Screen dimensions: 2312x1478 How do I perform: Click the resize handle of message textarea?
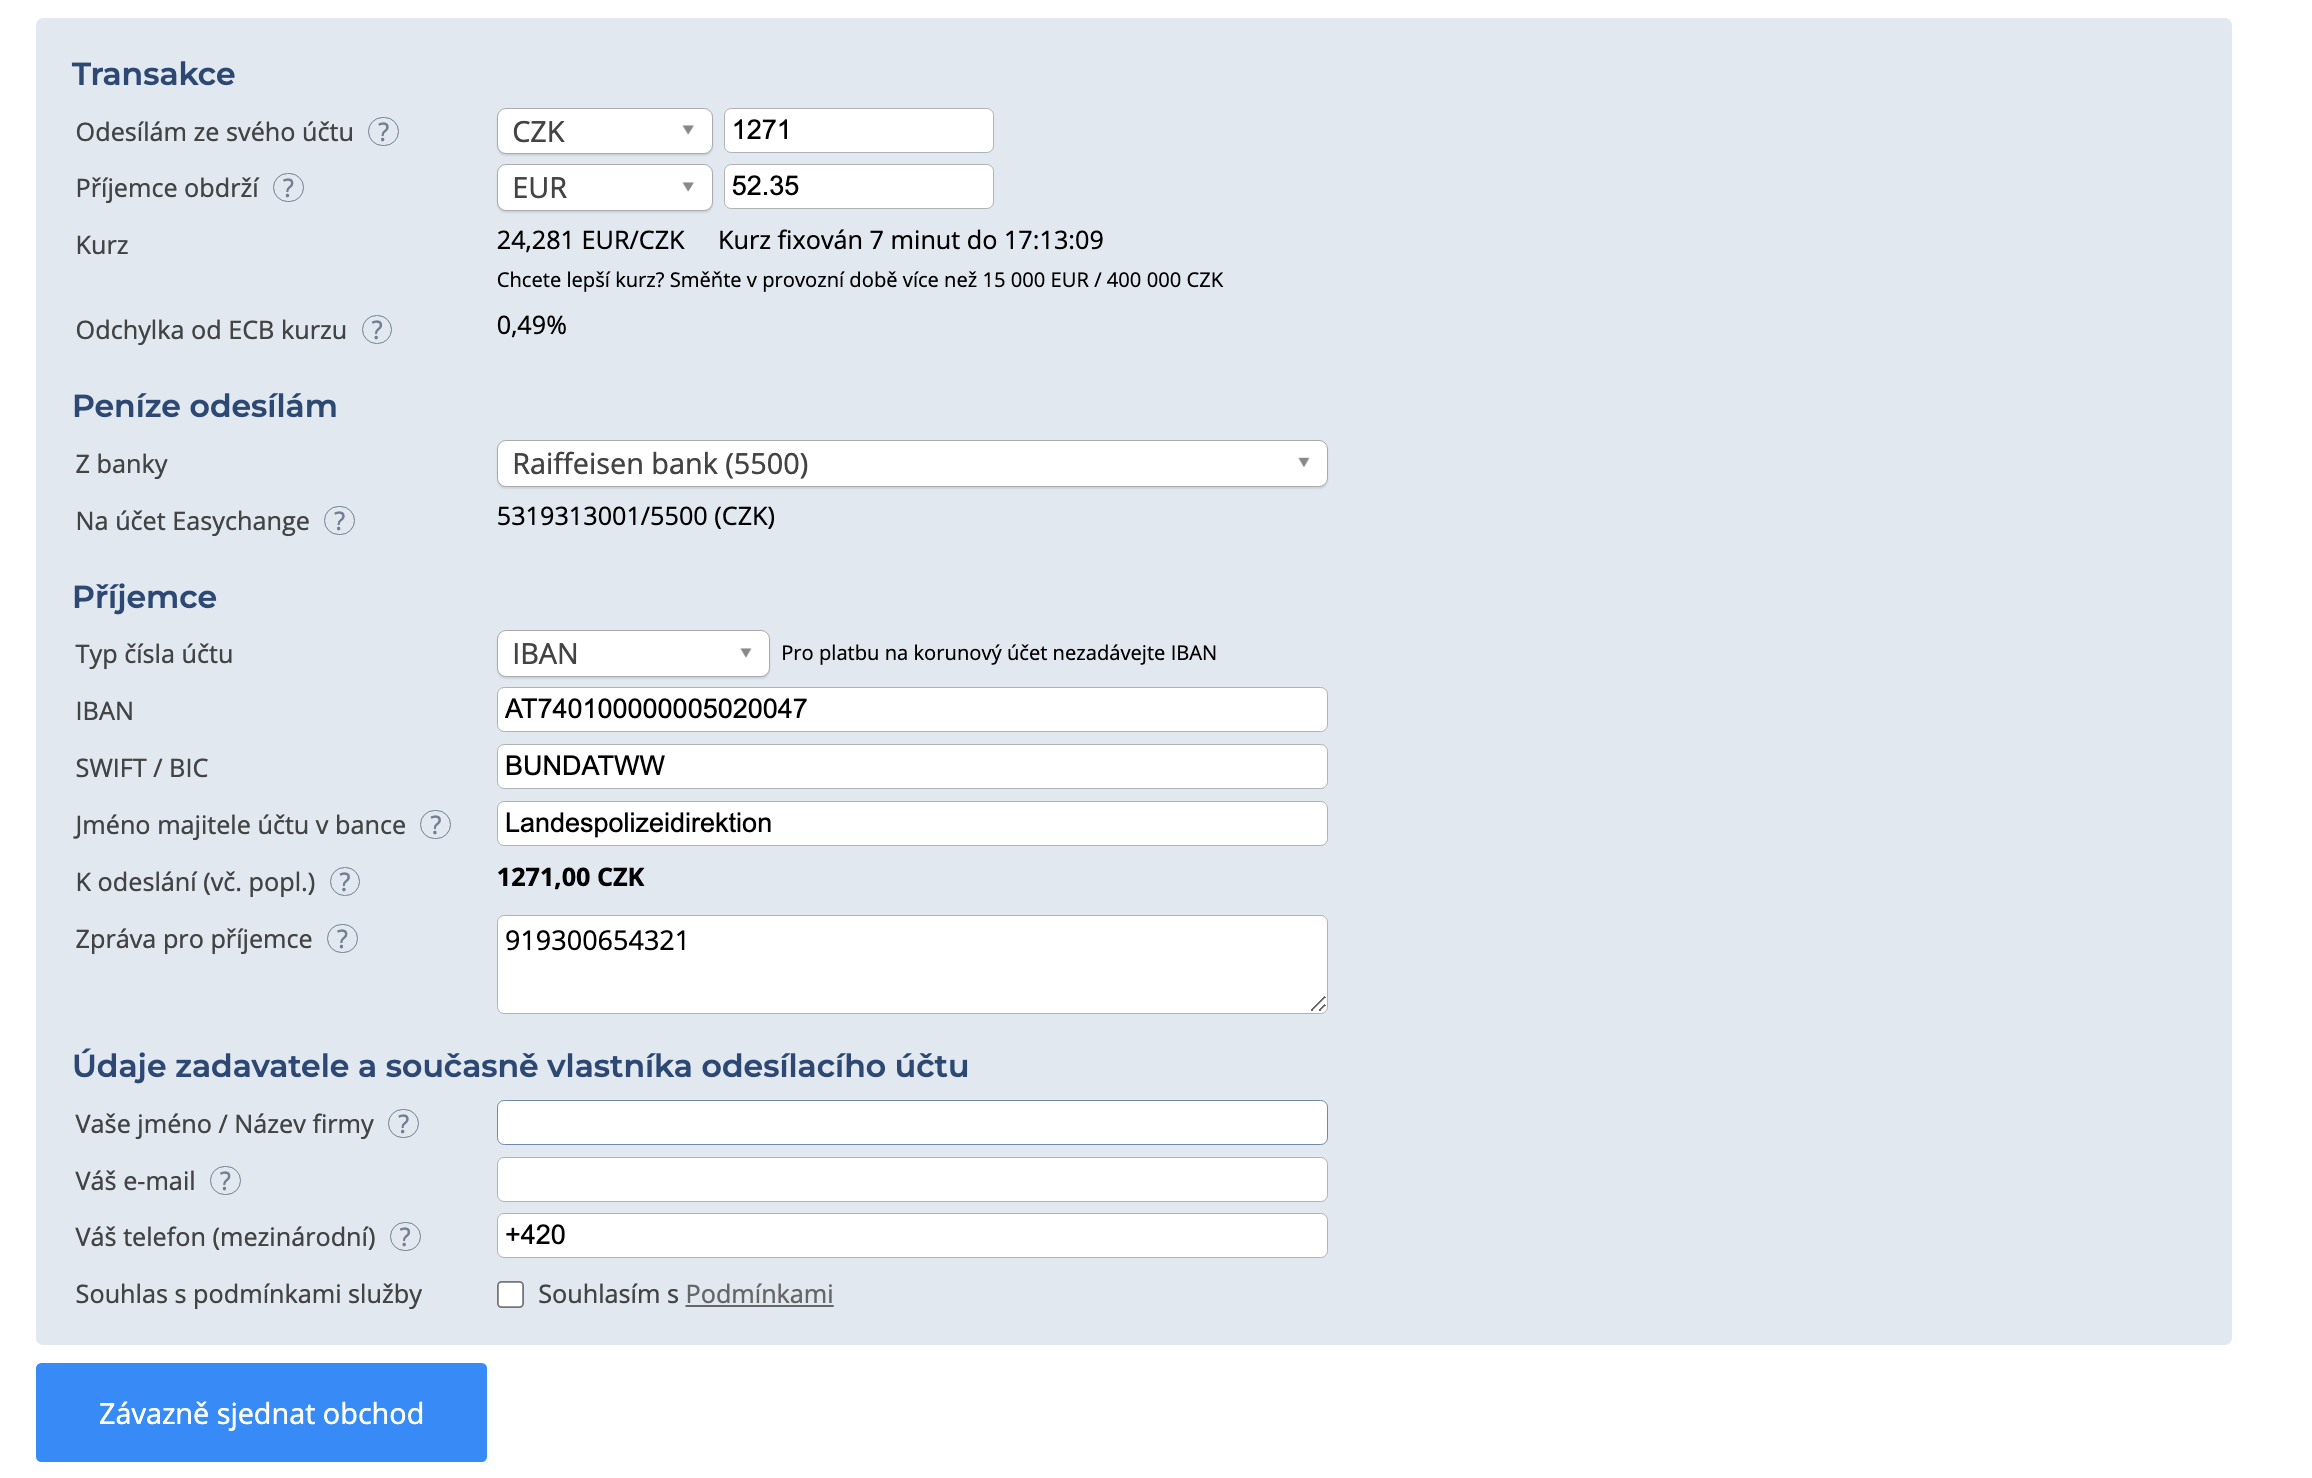click(x=1318, y=1004)
